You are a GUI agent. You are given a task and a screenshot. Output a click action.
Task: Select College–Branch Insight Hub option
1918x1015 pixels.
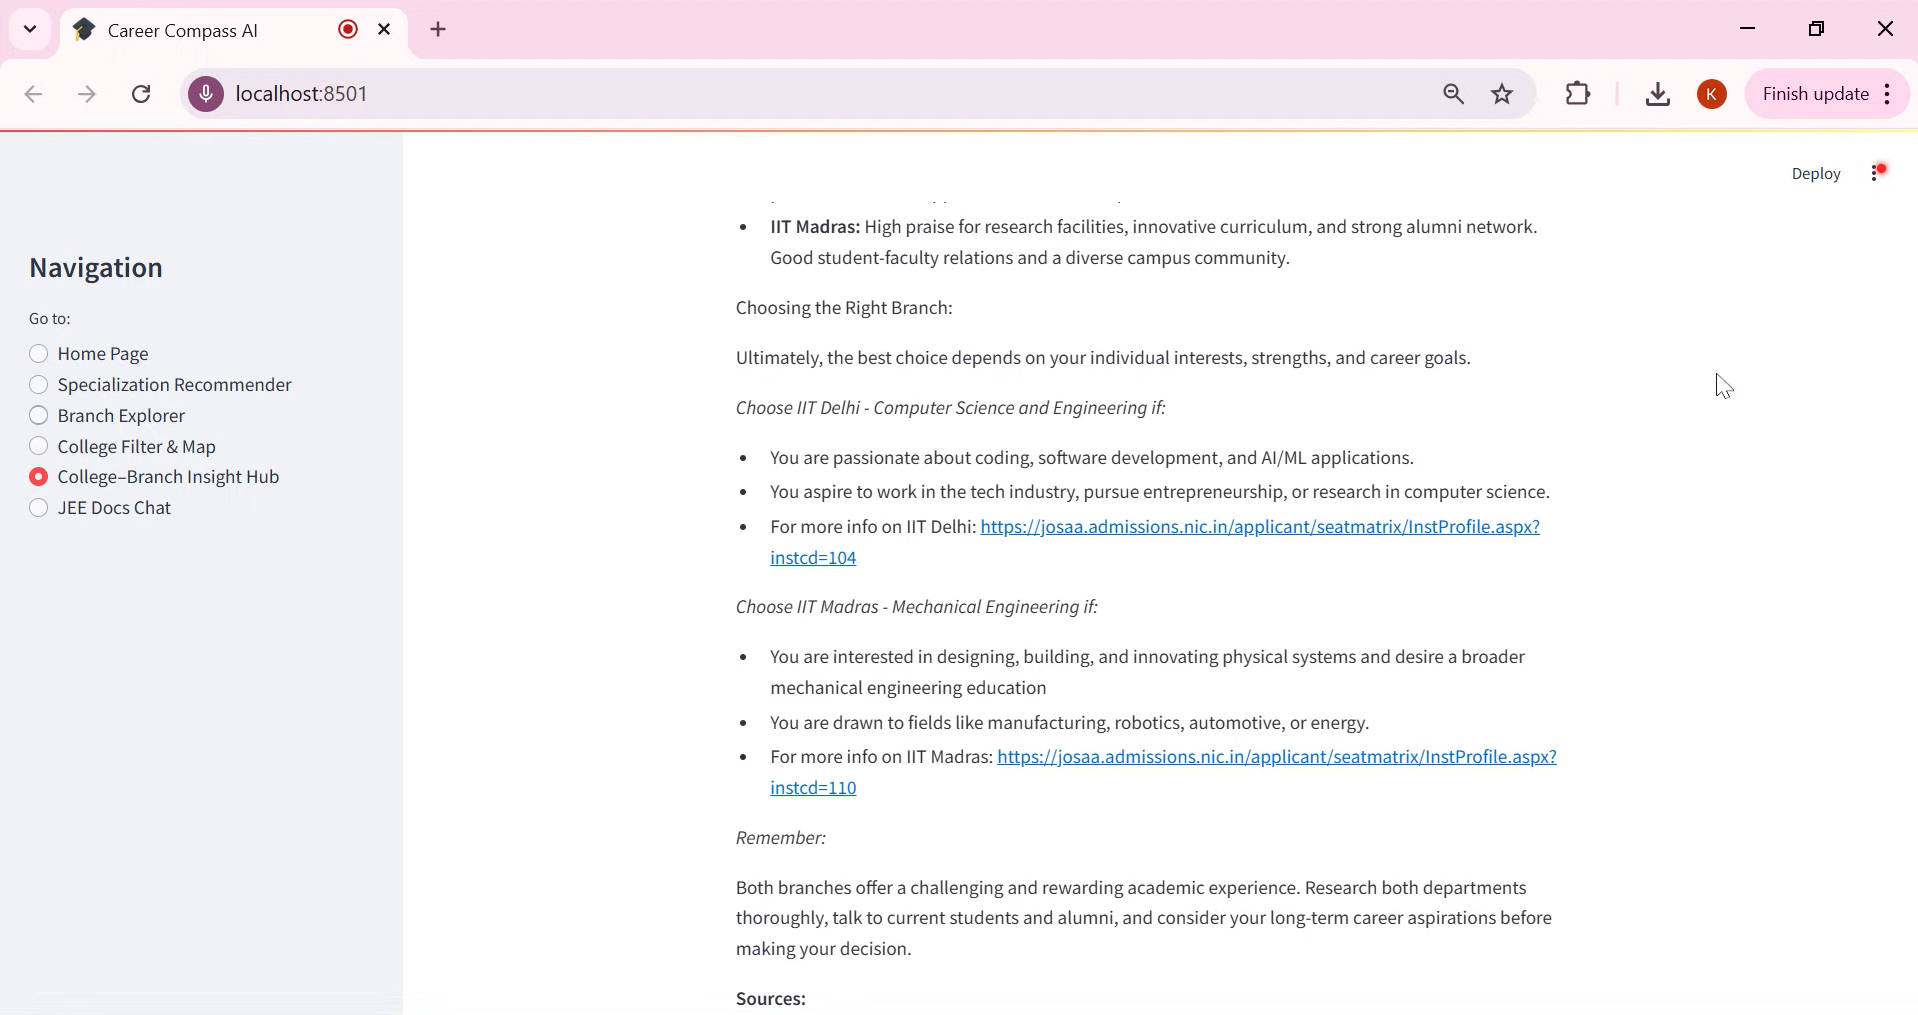pos(155,477)
